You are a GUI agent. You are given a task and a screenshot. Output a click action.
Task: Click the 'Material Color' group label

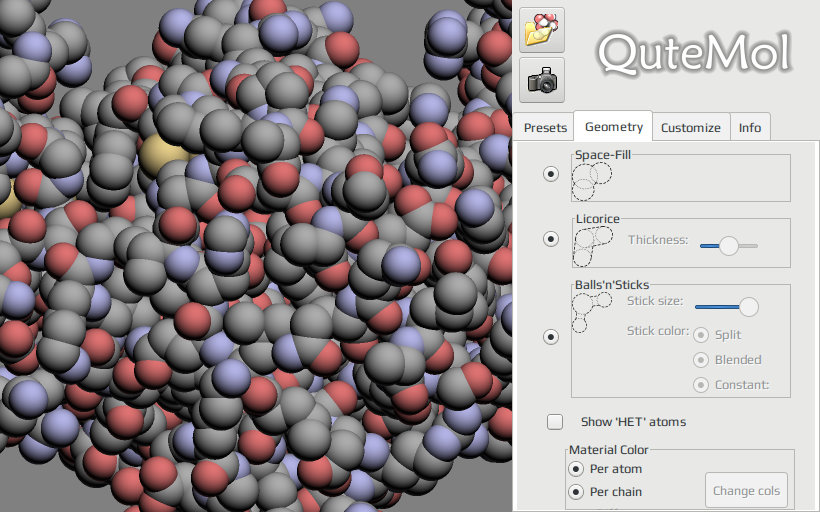tap(609, 450)
